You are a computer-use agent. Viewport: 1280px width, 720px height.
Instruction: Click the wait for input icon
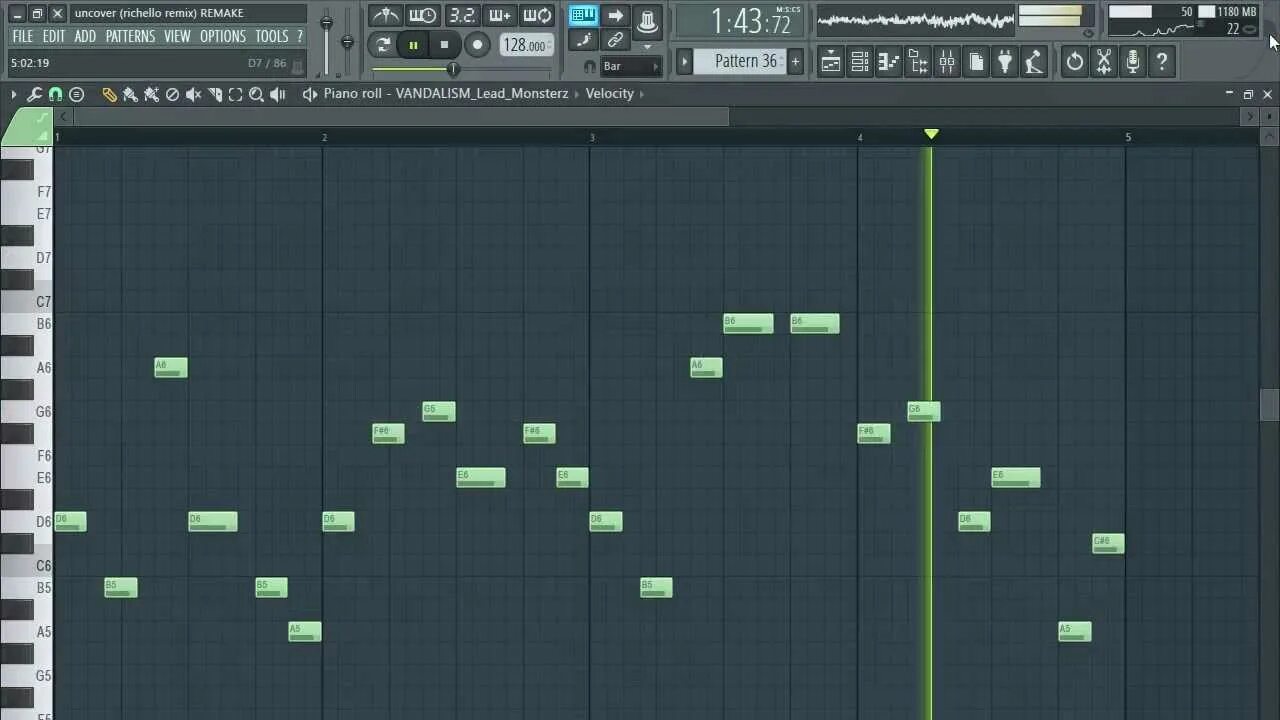point(423,15)
